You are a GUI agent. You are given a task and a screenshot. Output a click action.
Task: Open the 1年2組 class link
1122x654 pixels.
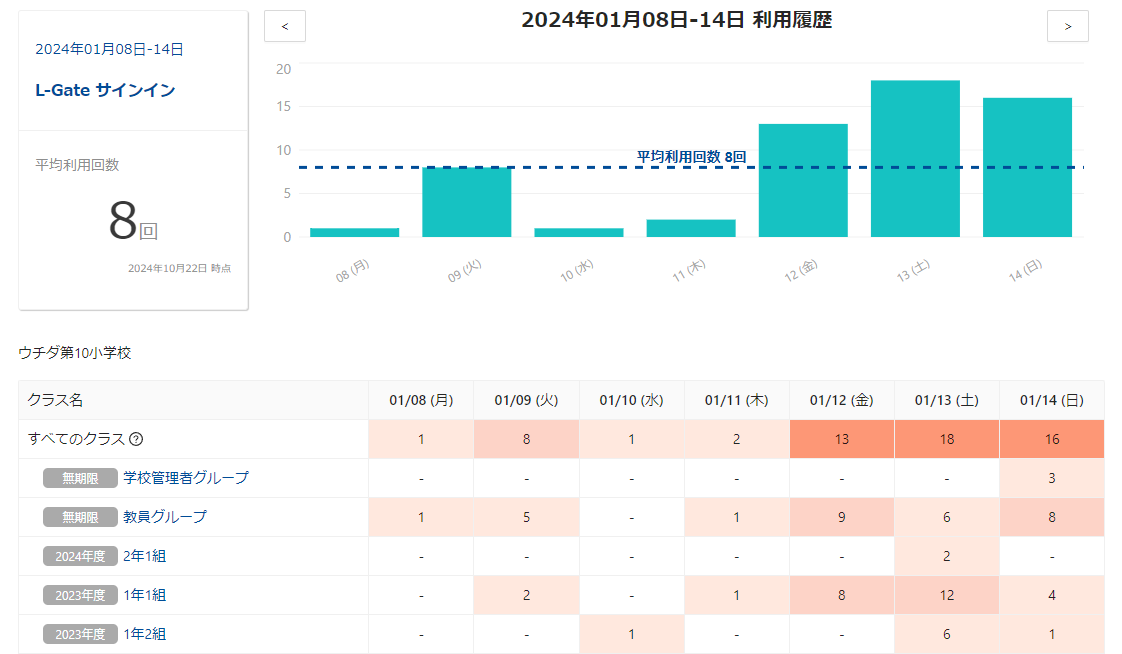pos(144,634)
